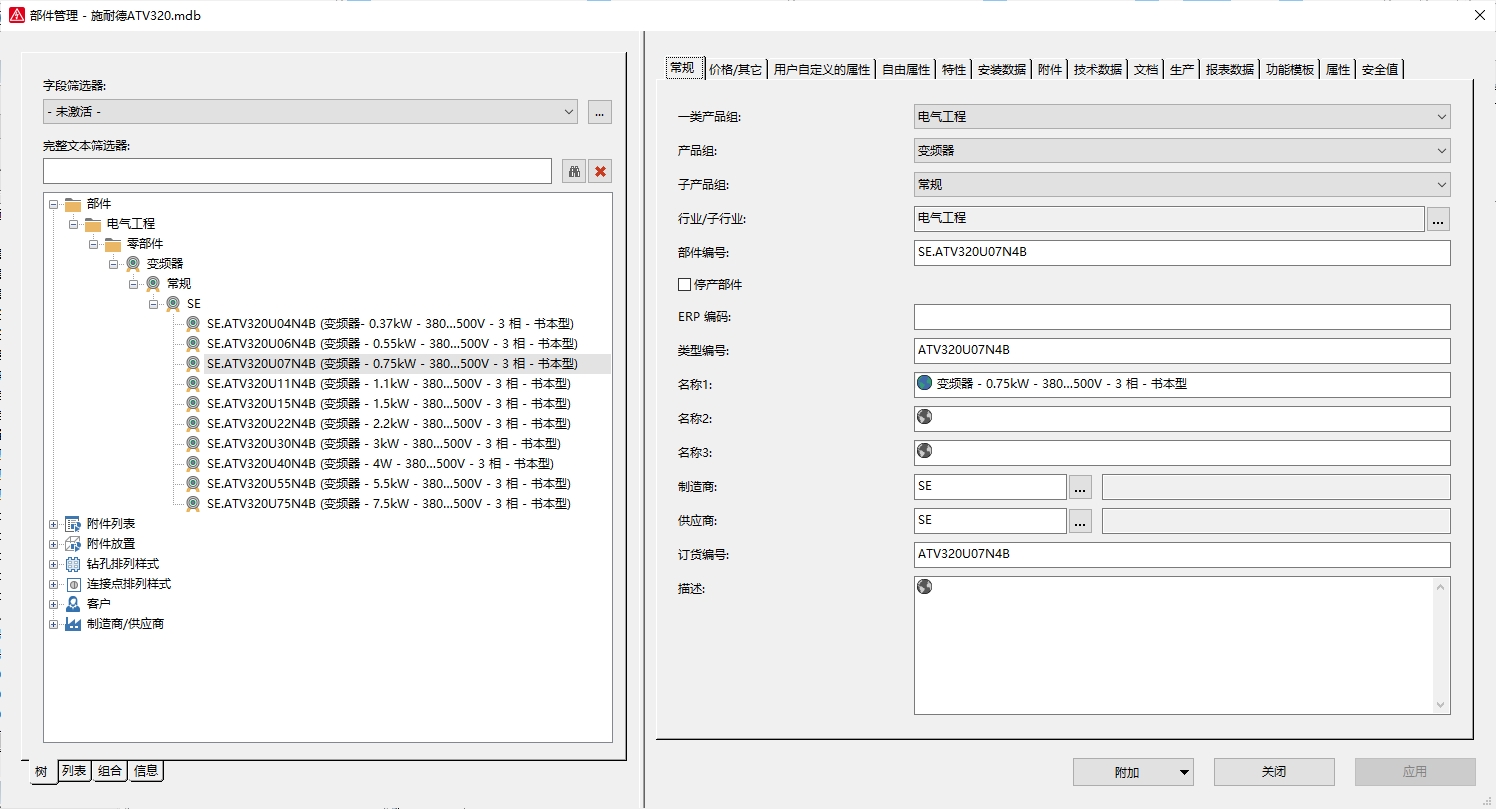The image size is (1496, 809).
Task: Select SE.ATV320U22N4B in the tree
Action: pos(389,424)
